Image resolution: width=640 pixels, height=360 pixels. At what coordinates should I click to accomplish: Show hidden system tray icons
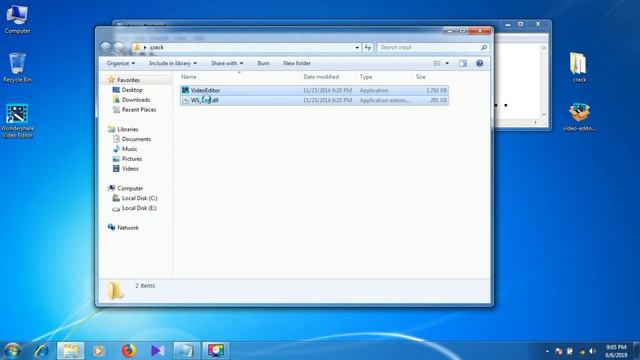547,351
